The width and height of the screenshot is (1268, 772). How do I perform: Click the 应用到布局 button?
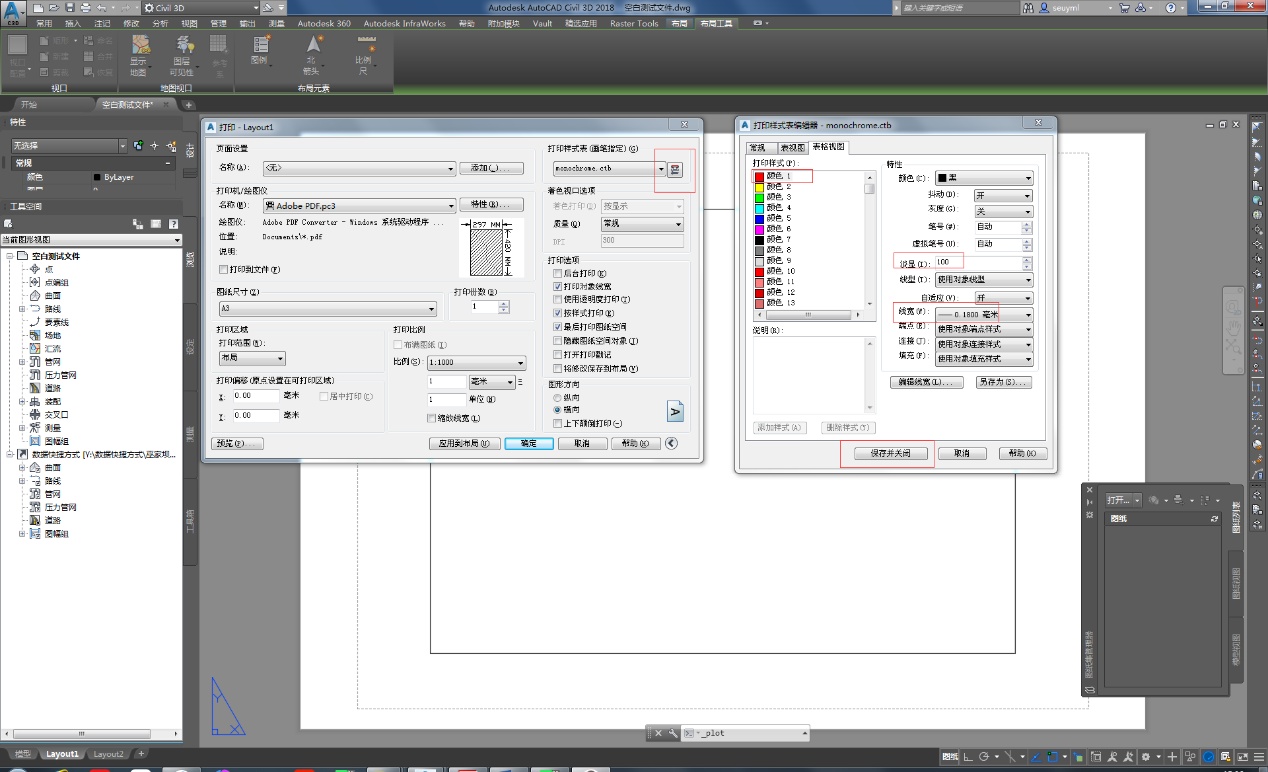tap(464, 444)
